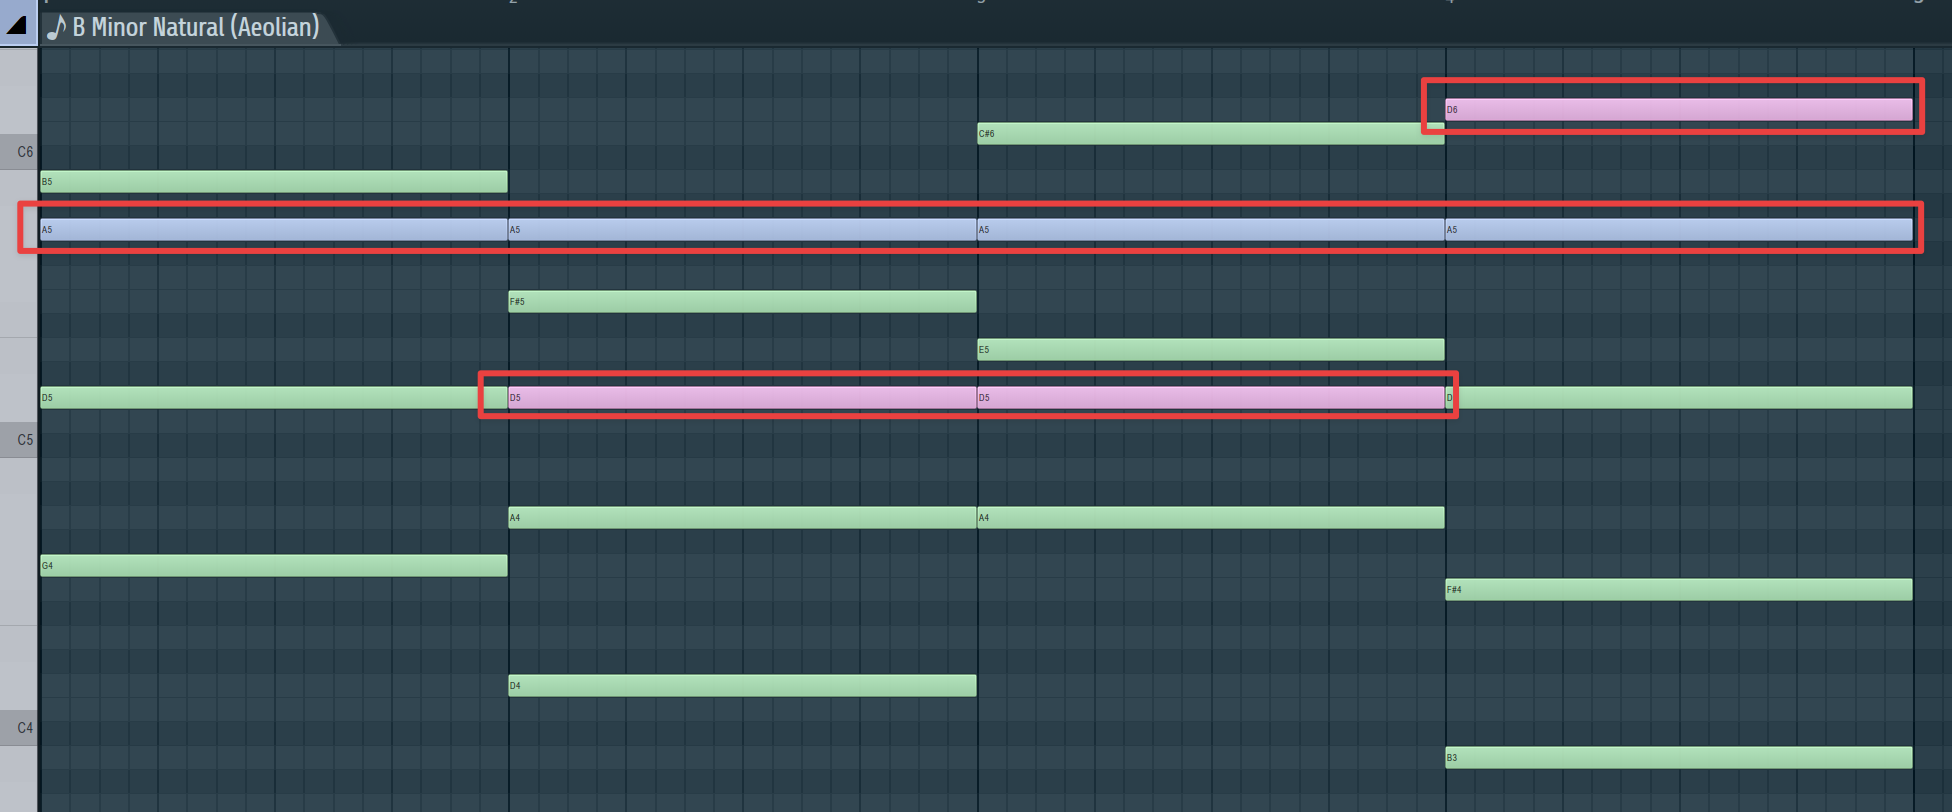The height and width of the screenshot is (812, 1952).
Task: Select the F#4 note
Action: [x=1678, y=590]
